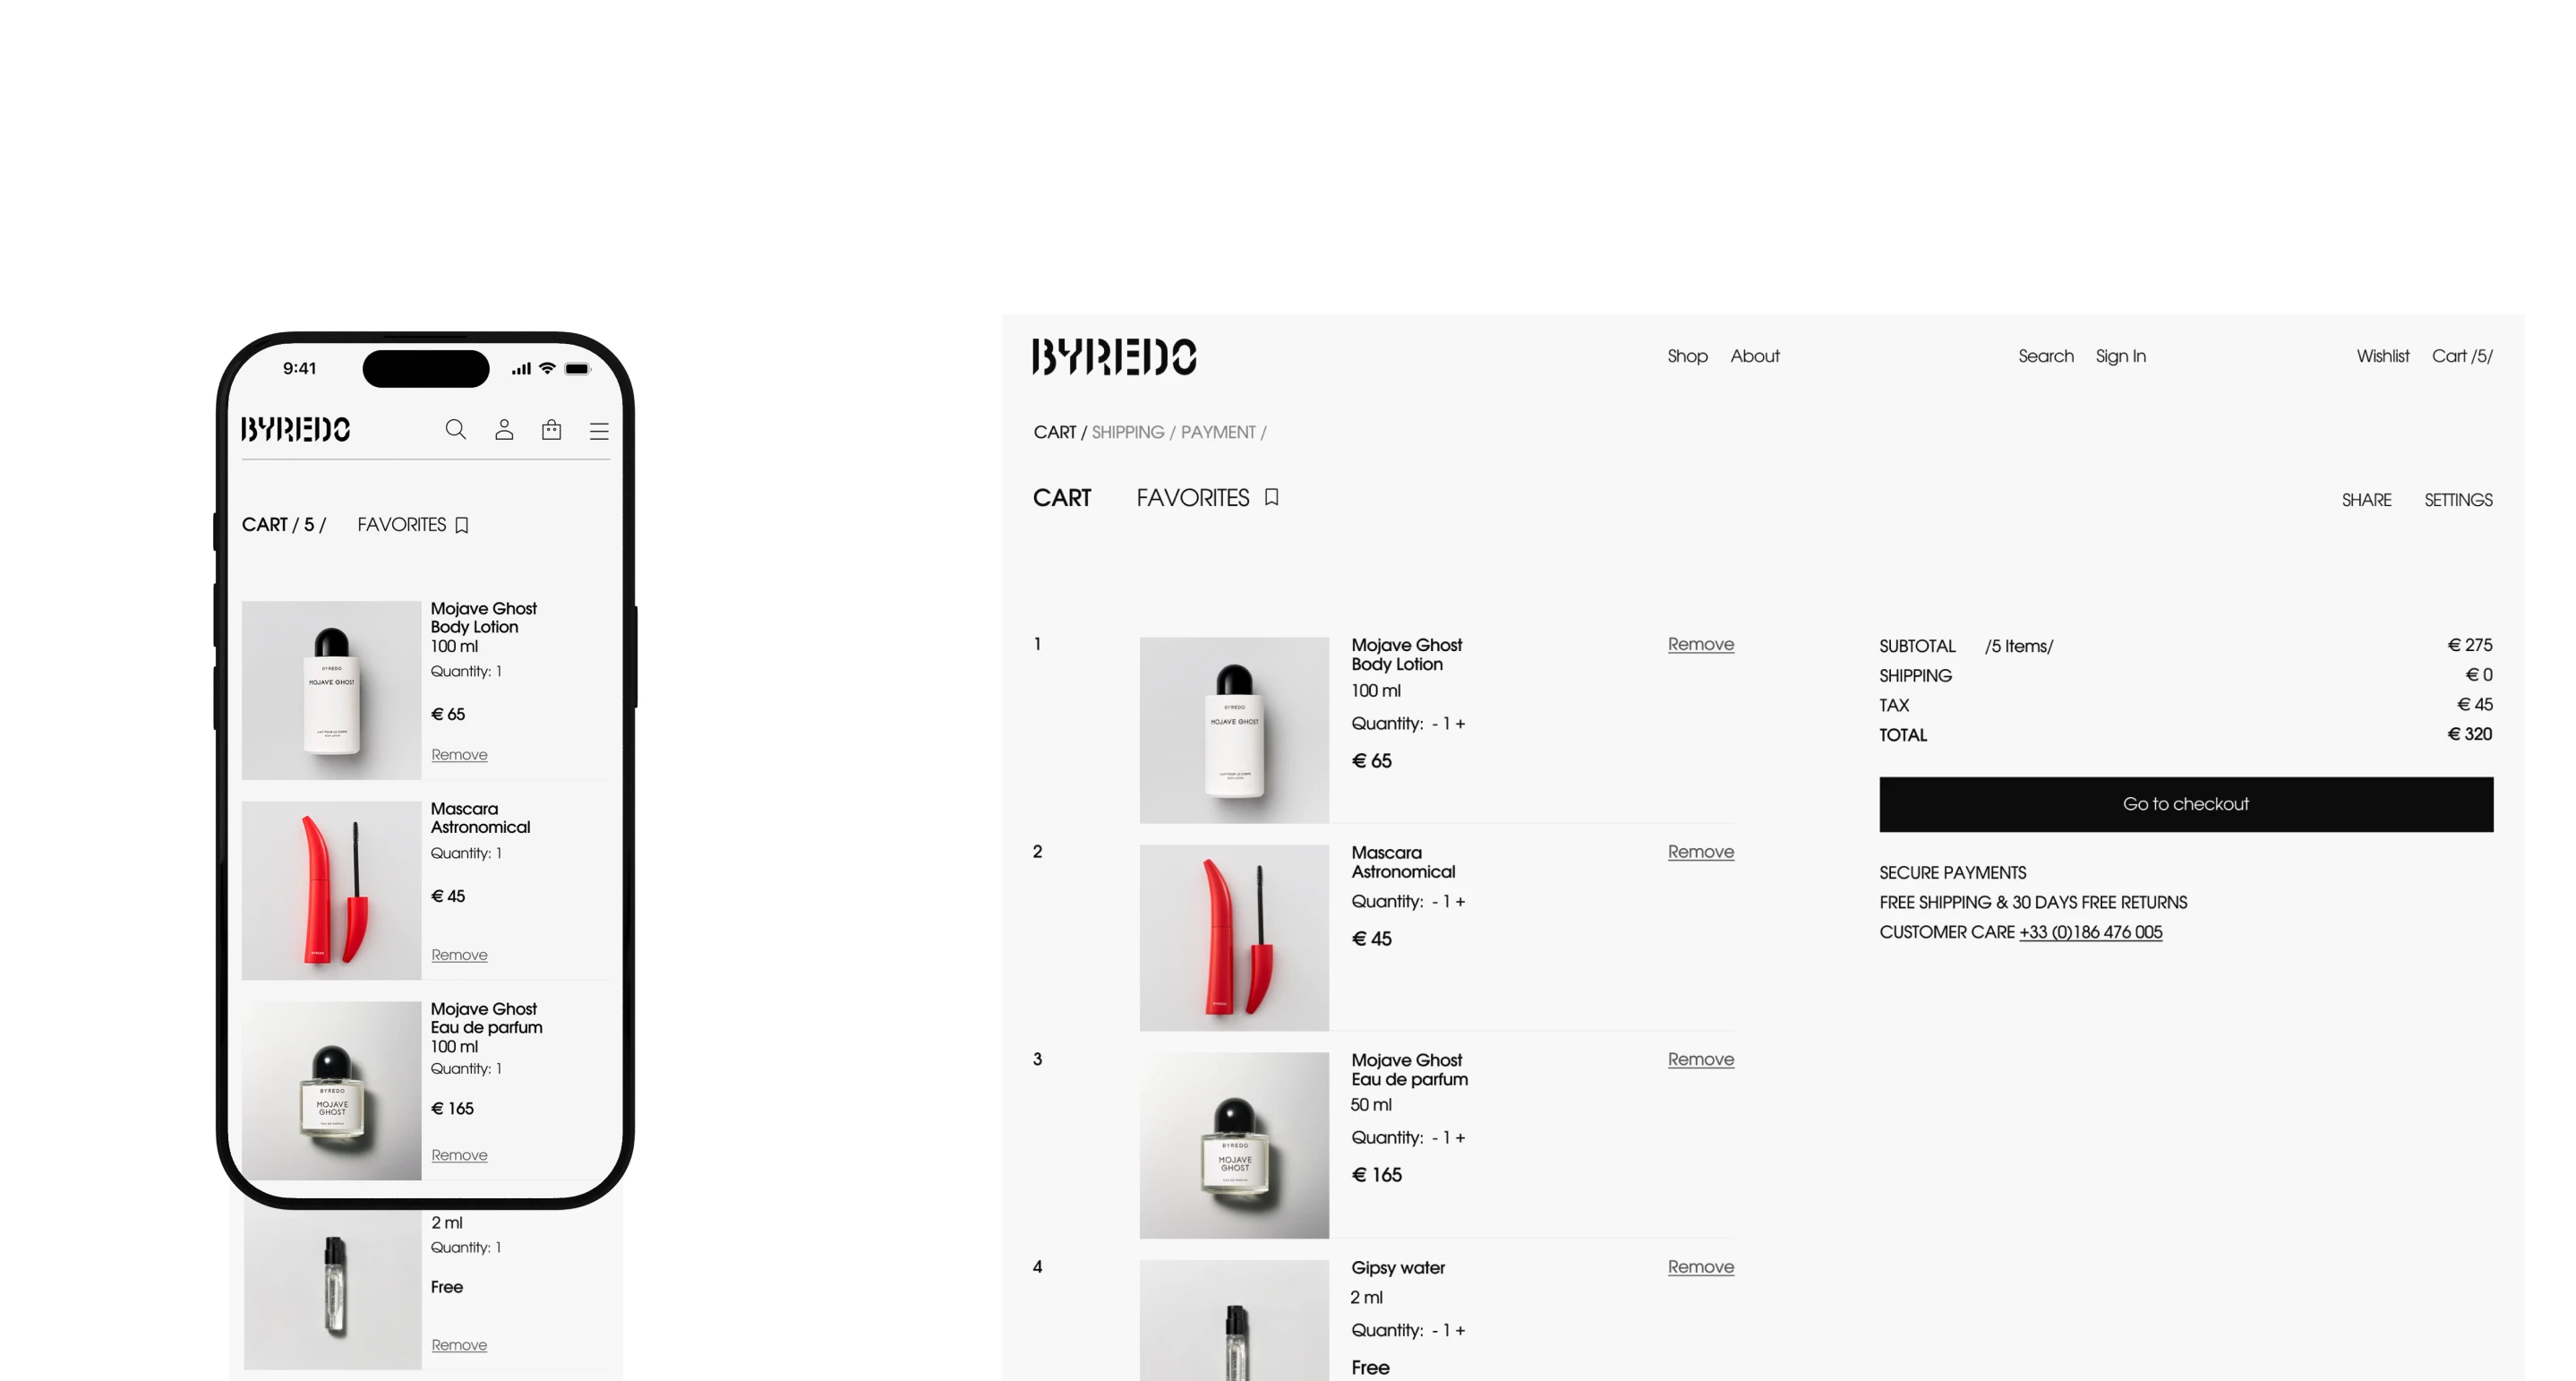The height and width of the screenshot is (1381, 2576).
Task: Open the Wishlist link in the top navigation
Action: [x=2382, y=356]
